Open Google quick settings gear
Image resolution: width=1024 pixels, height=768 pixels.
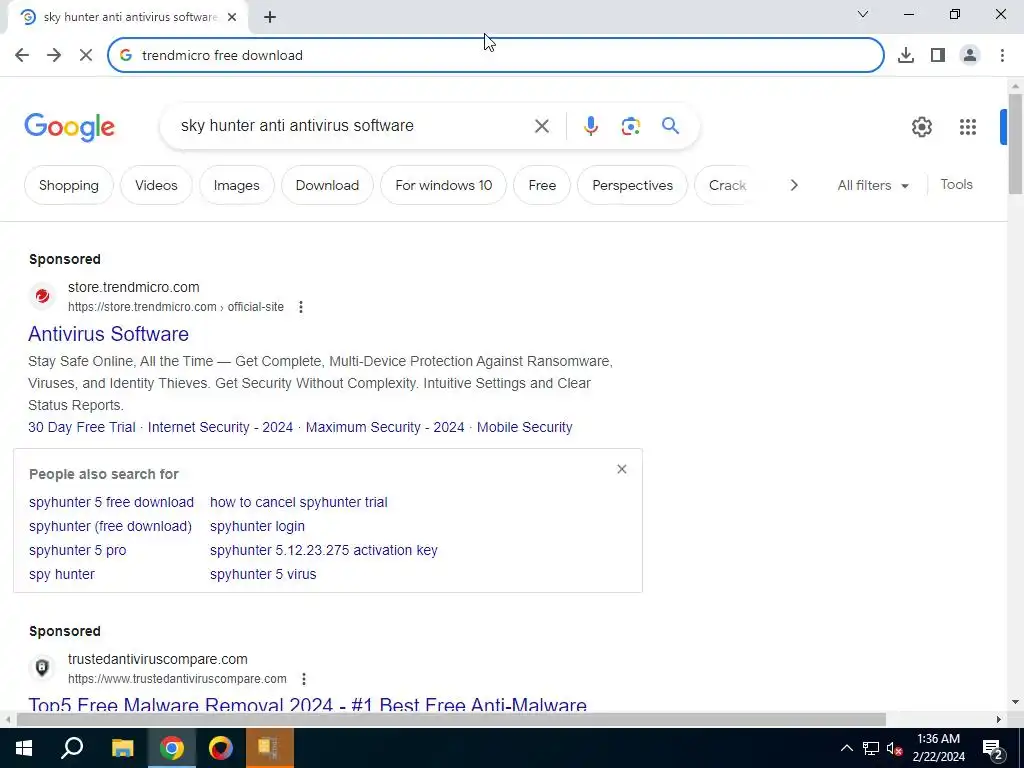tap(921, 127)
